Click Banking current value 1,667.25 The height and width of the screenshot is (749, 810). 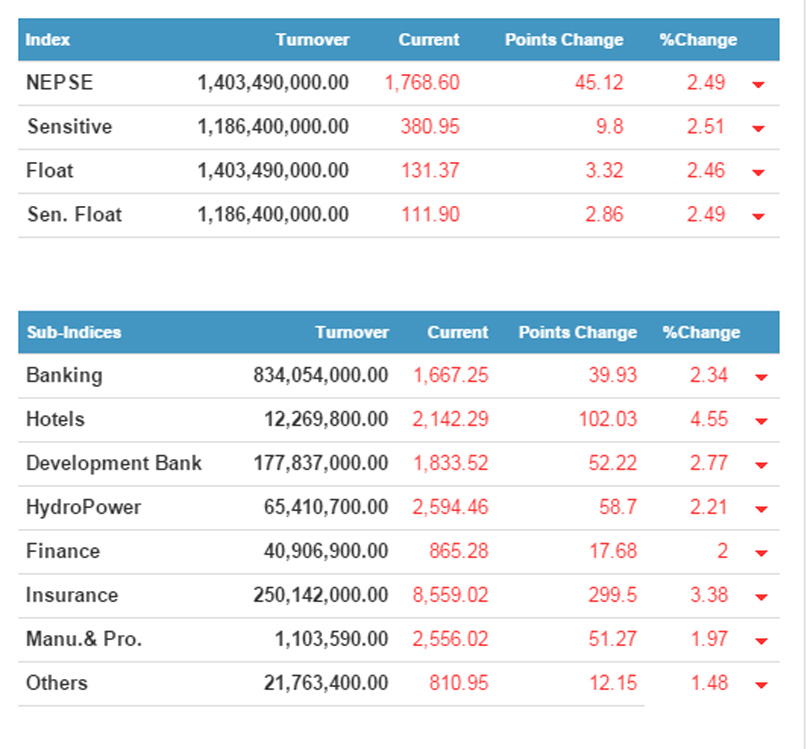[450, 376]
